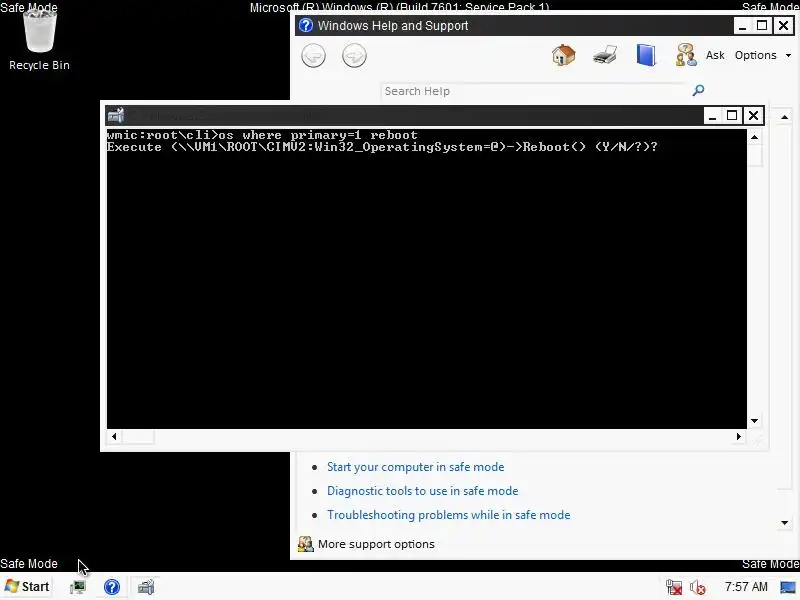Click console vertical scrollbar up arrow
This screenshot has height=600, width=800.
(x=754, y=137)
